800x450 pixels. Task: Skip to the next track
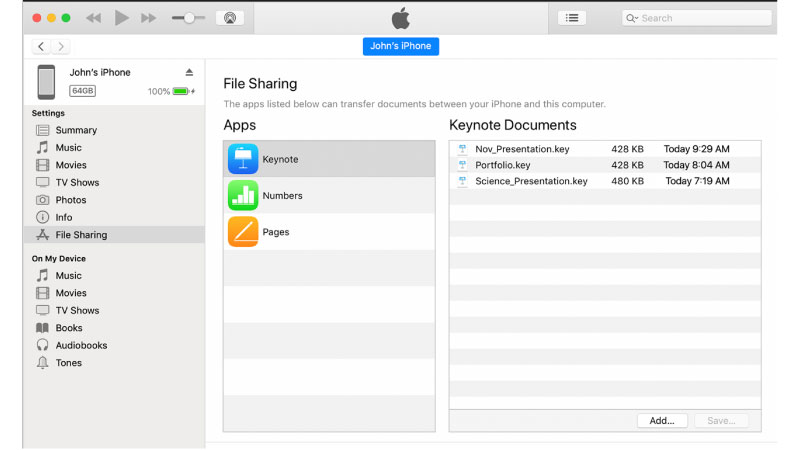(x=148, y=18)
